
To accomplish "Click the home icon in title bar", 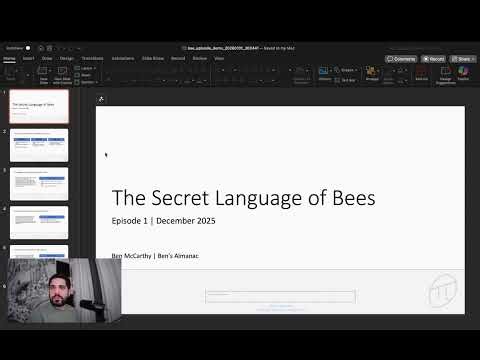I will (x=41, y=48).
